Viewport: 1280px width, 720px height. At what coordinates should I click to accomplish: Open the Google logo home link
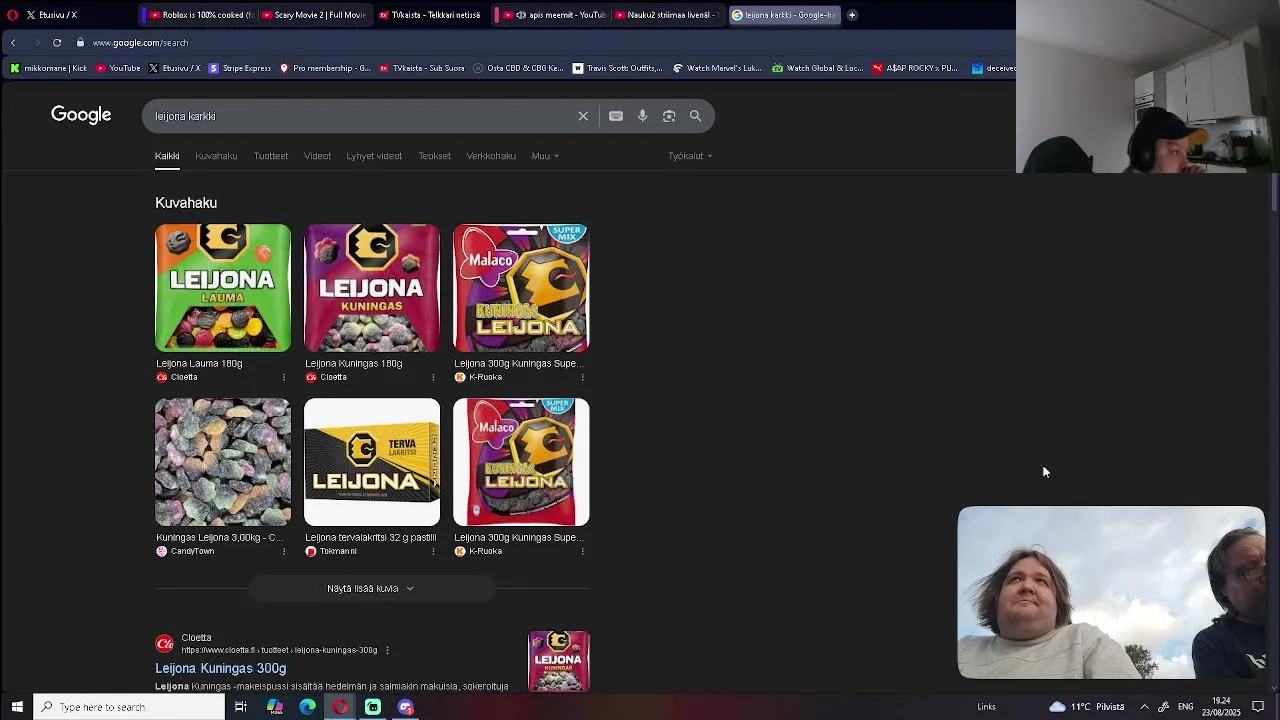81,115
